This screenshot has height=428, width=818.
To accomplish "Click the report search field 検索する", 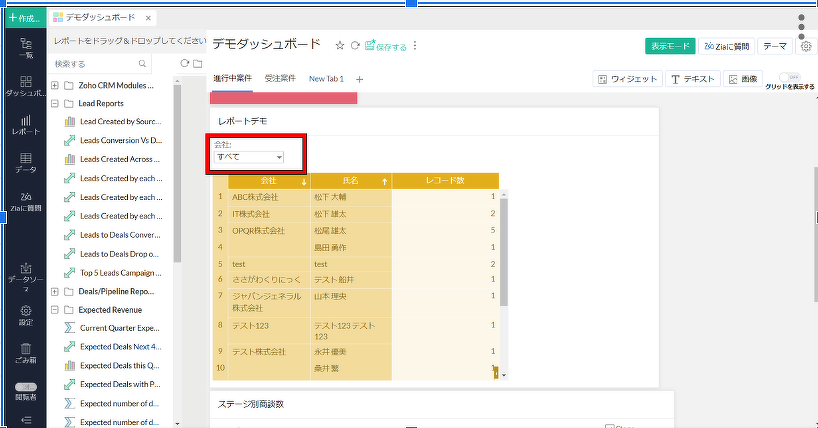I will pos(98,63).
